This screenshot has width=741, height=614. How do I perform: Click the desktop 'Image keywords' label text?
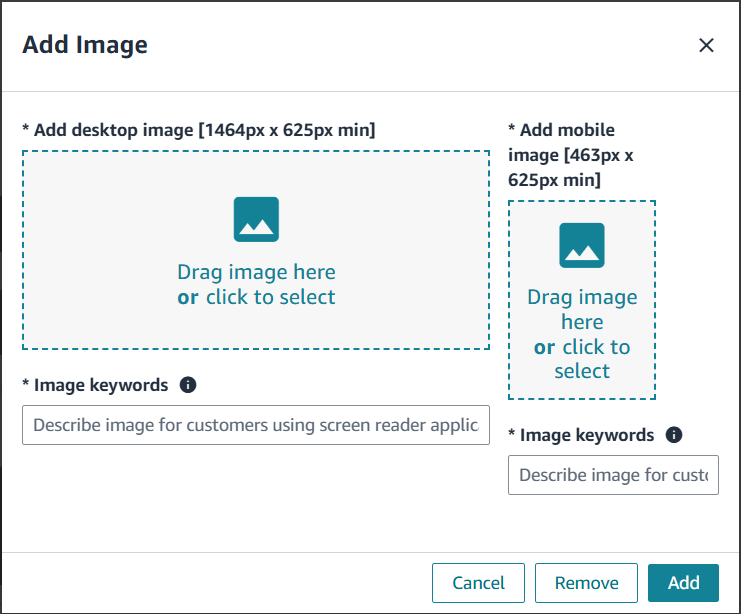(x=100, y=385)
